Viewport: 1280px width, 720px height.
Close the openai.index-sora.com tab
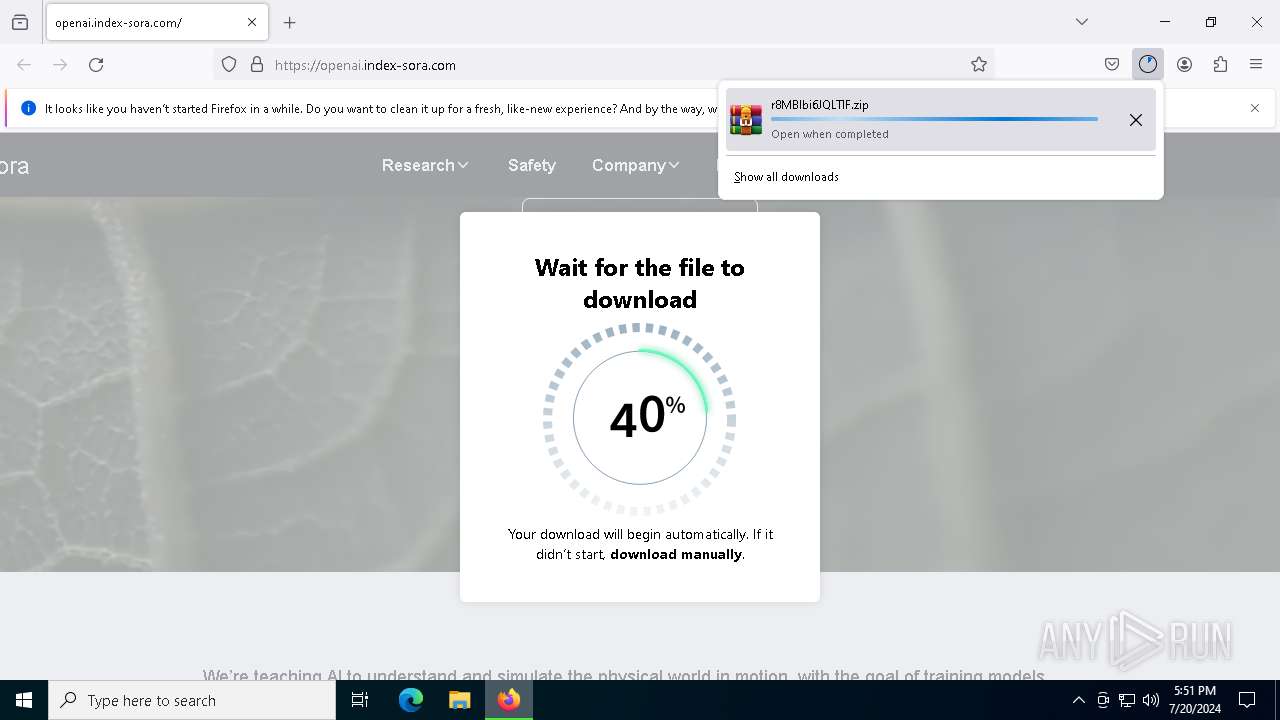(252, 22)
